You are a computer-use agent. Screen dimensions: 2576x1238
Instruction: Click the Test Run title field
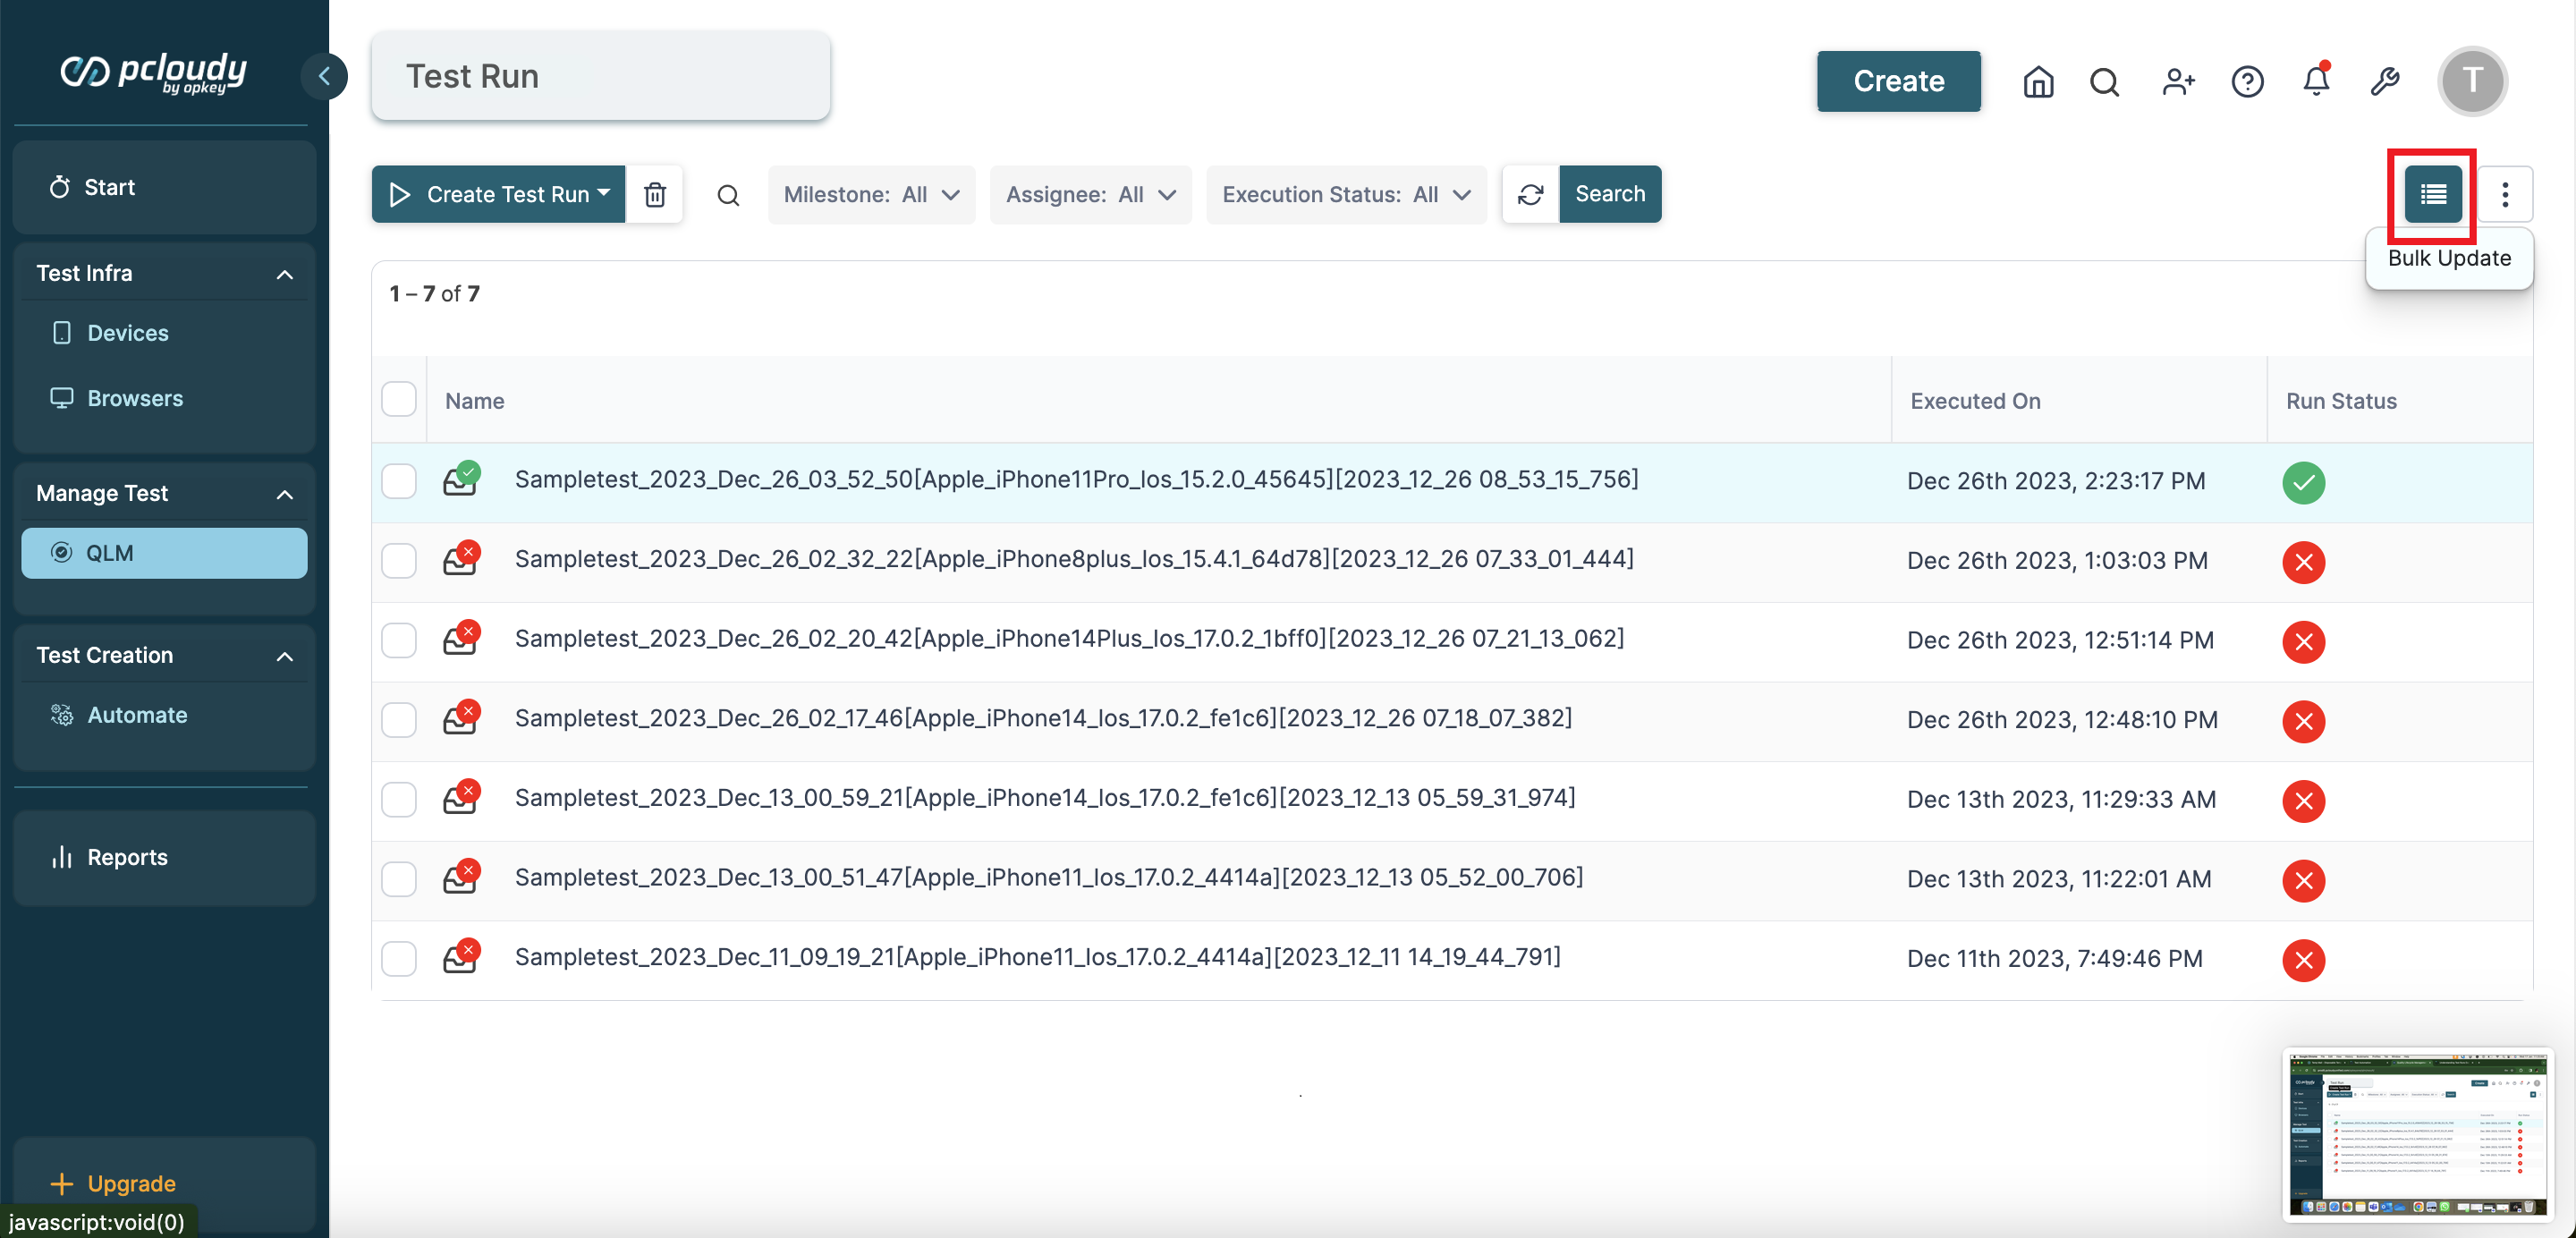click(x=600, y=76)
